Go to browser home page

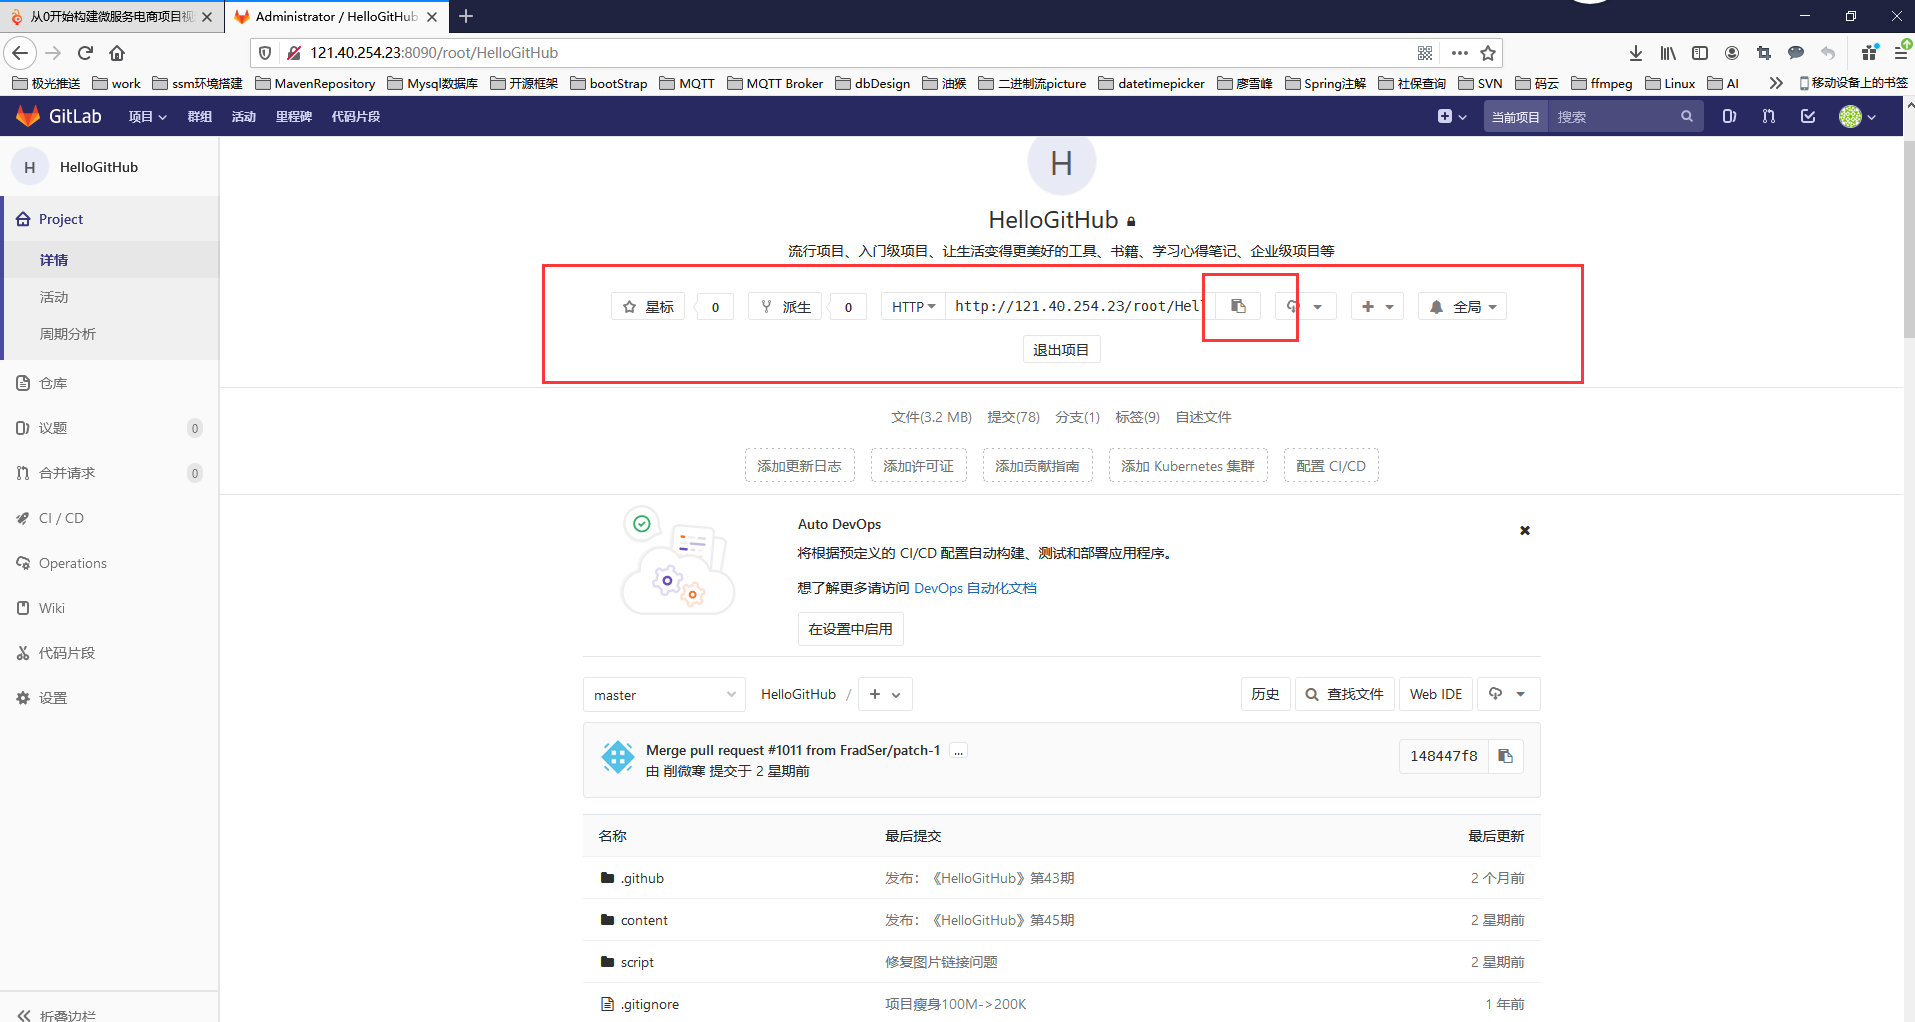tap(117, 53)
